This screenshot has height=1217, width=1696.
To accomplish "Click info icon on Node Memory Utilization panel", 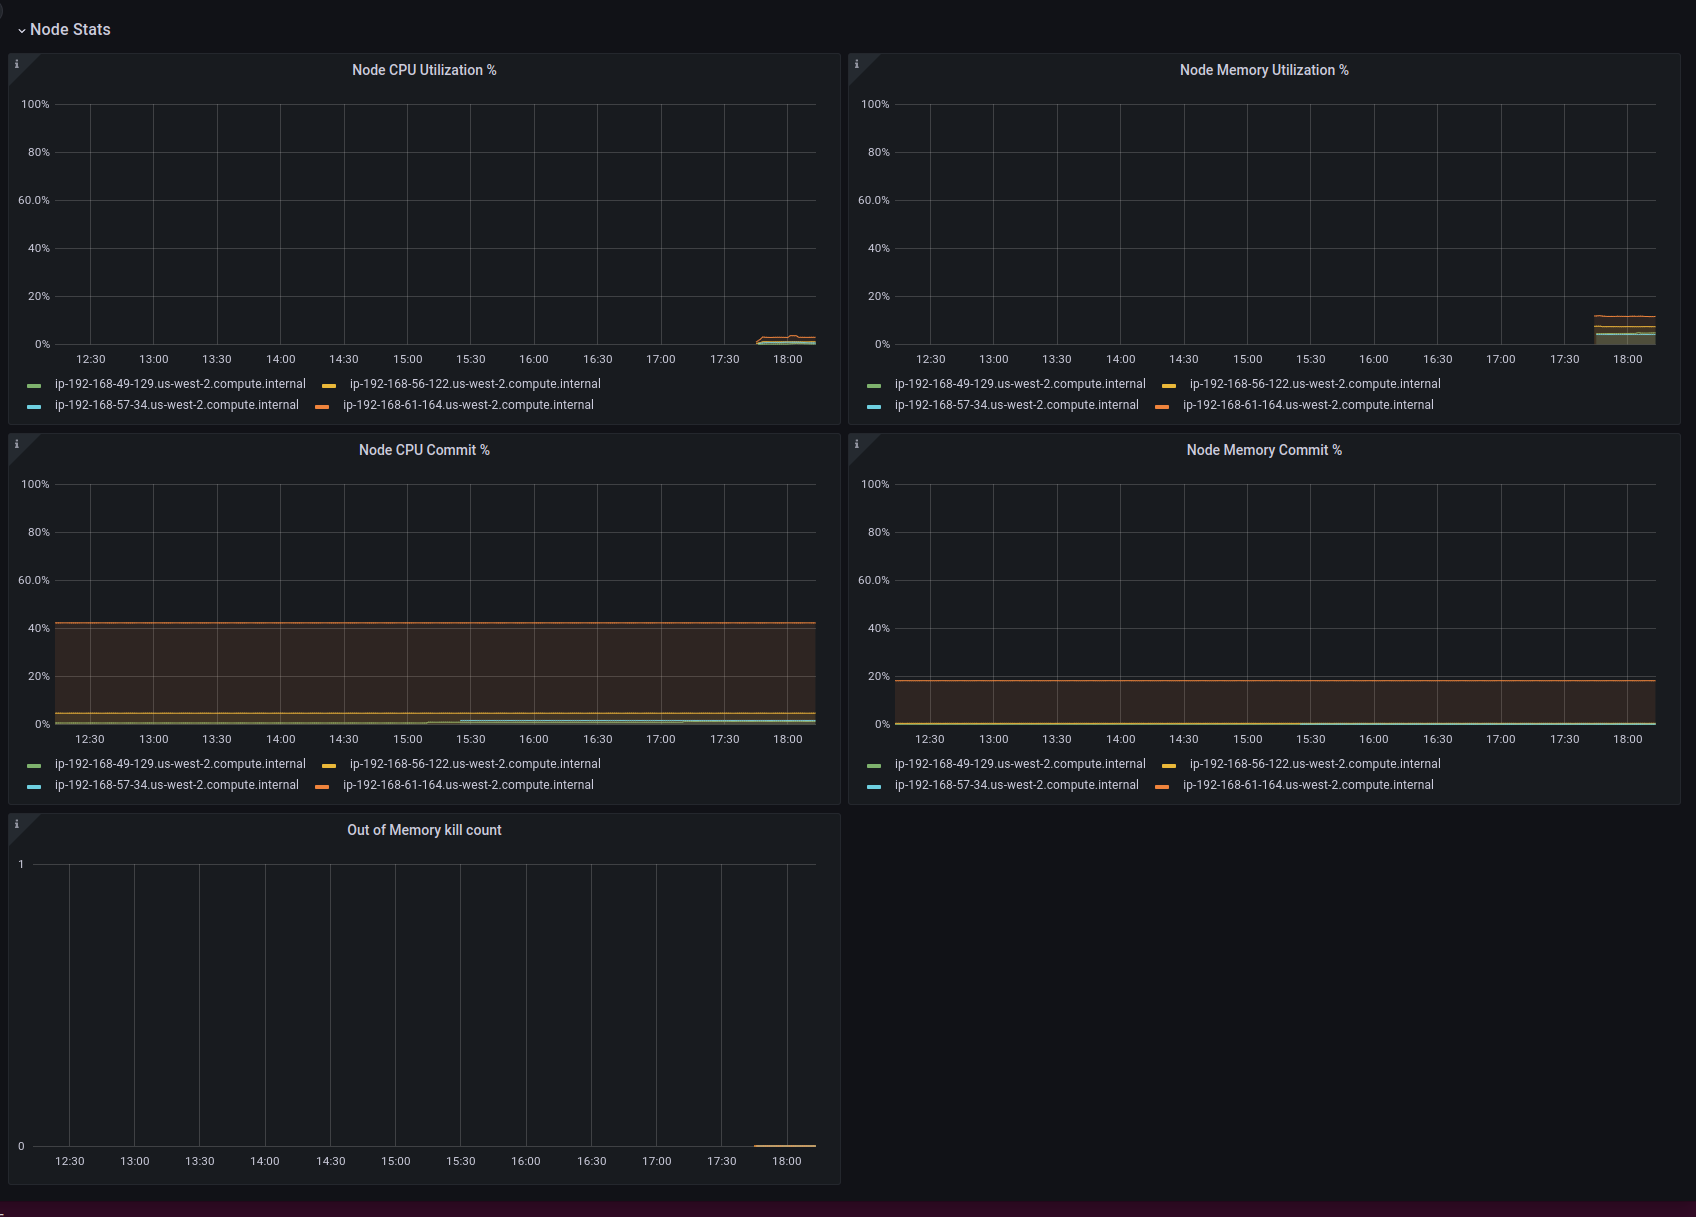I will click(x=857, y=63).
